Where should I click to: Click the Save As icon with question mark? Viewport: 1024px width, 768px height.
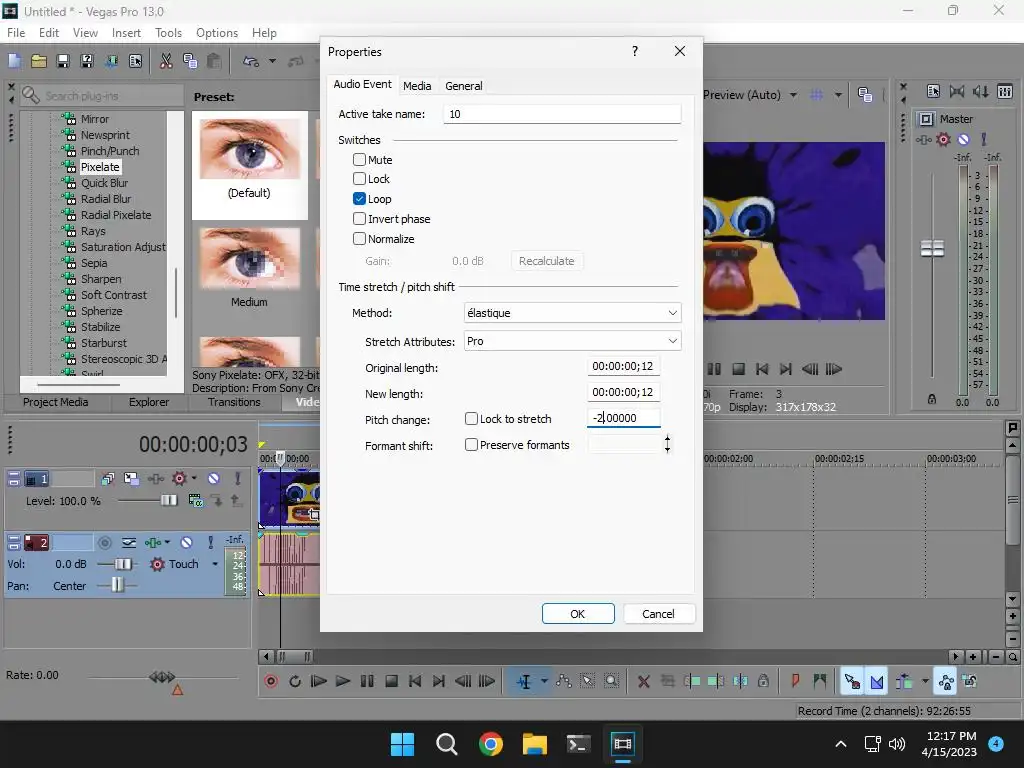pos(86,61)
